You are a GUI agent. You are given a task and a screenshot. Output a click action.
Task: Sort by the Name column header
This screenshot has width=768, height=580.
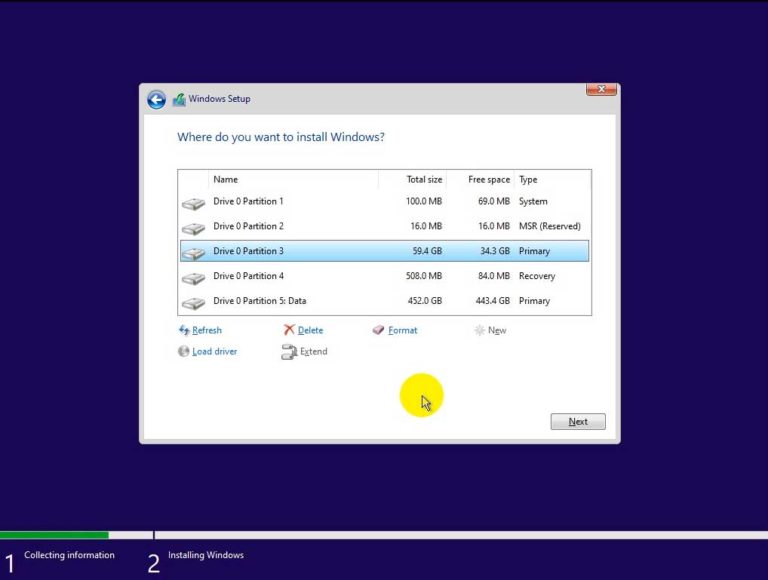coord(293,179)
